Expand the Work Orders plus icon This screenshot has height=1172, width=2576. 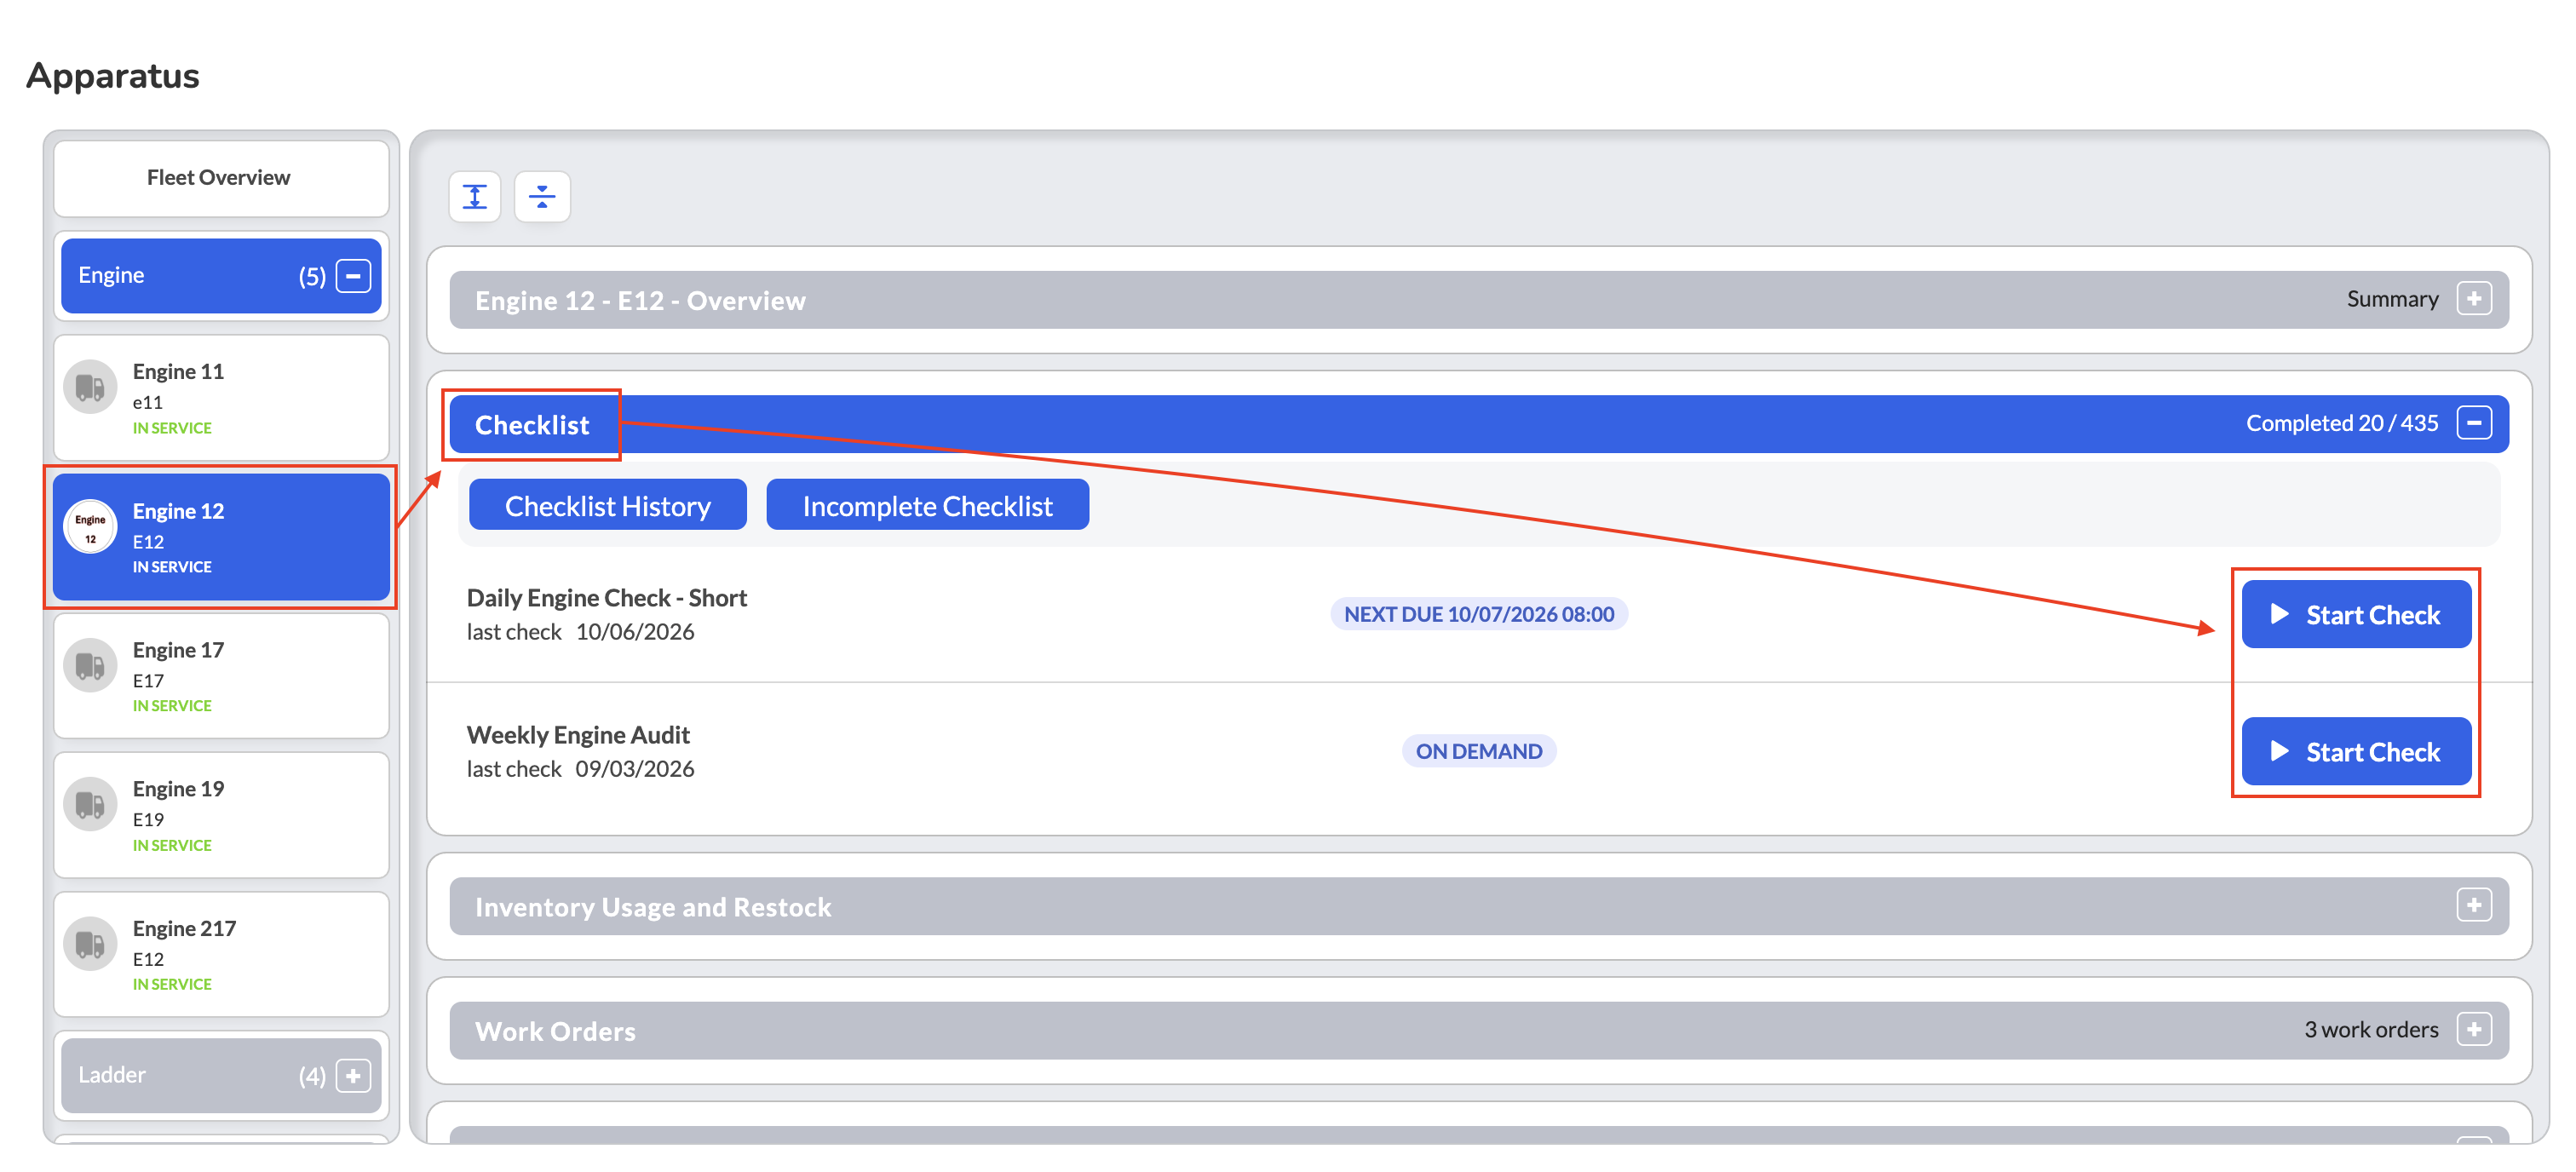click(2474, 1029)
